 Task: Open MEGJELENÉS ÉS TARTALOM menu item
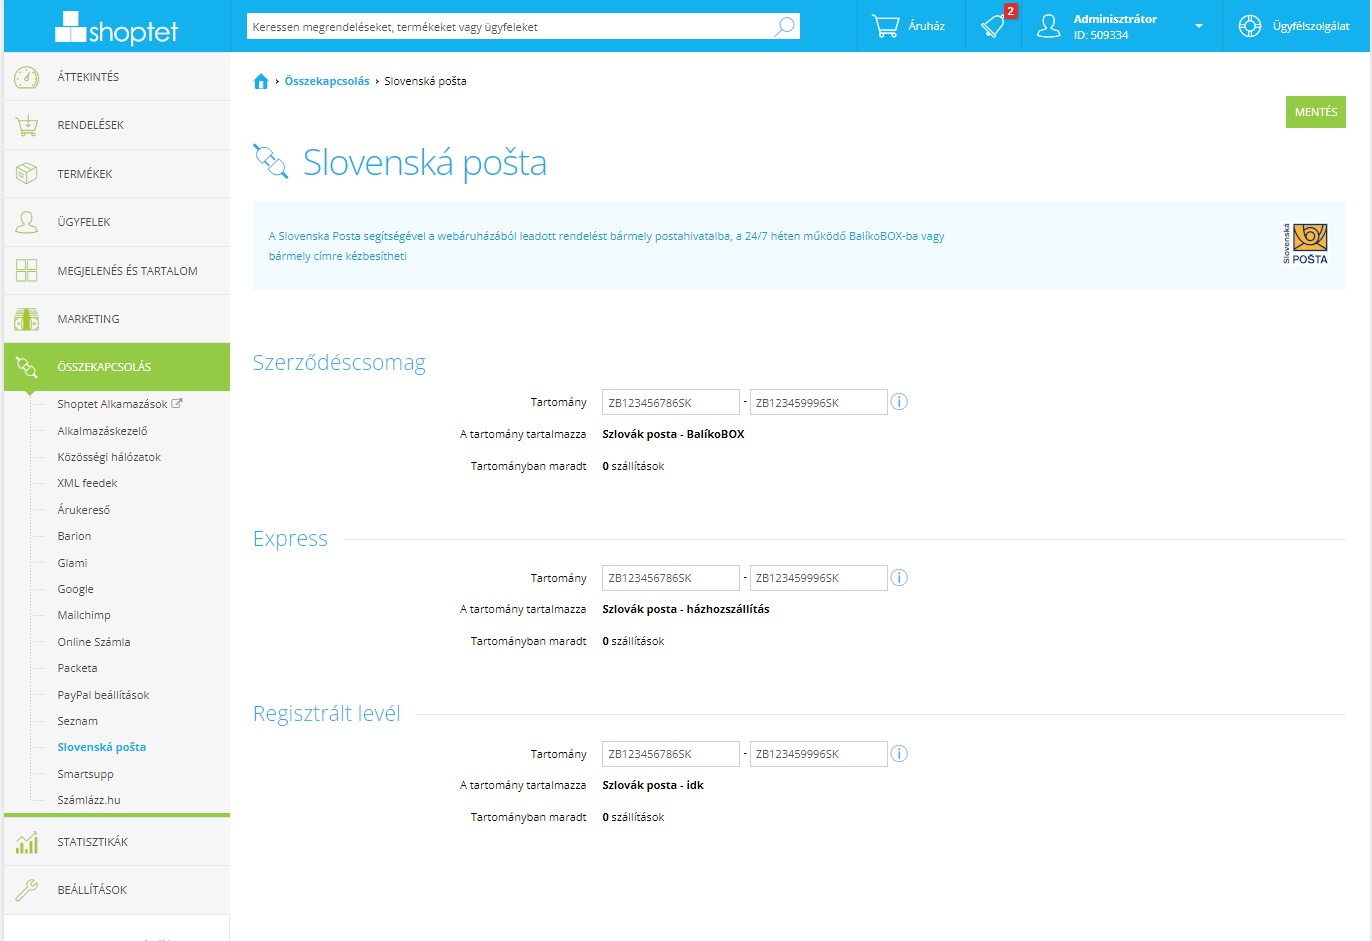116,271
